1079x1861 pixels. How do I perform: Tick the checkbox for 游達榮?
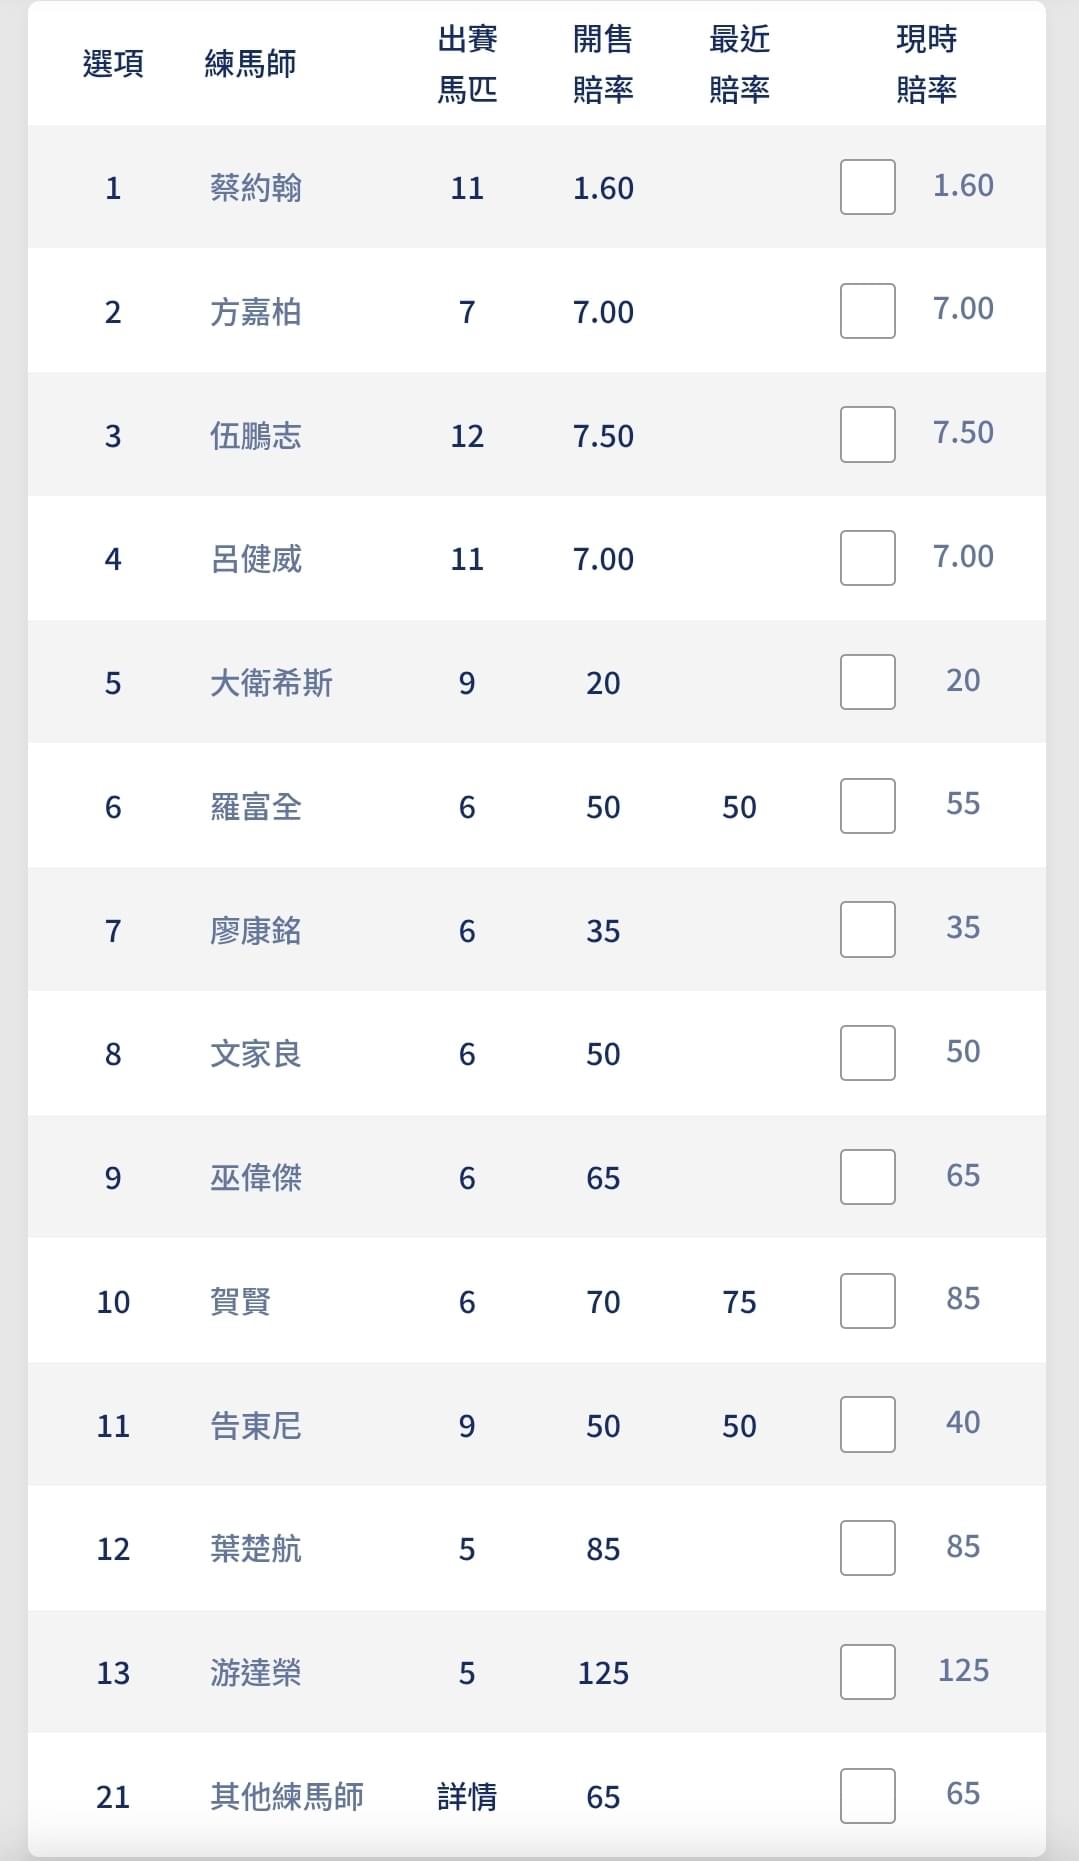point(867,1672)
